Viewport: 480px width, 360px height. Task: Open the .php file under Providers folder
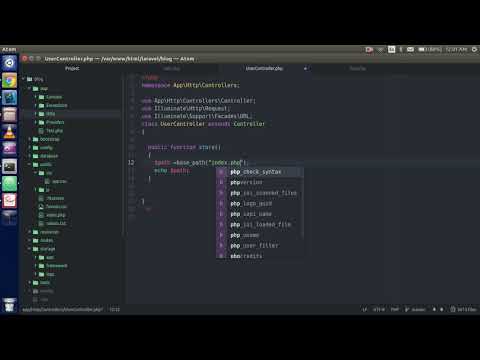[54, 131]
